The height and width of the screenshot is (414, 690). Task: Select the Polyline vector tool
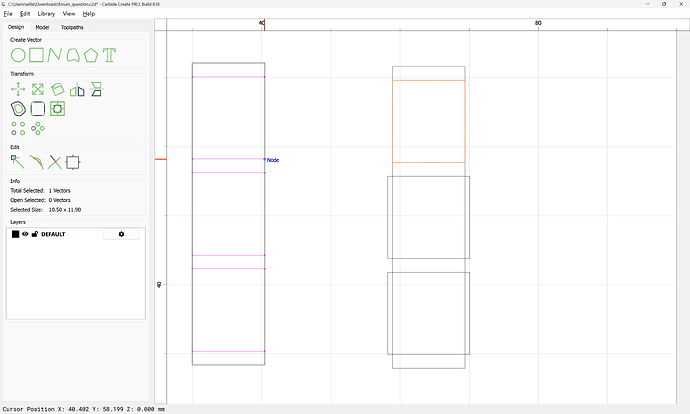(55, 55)
